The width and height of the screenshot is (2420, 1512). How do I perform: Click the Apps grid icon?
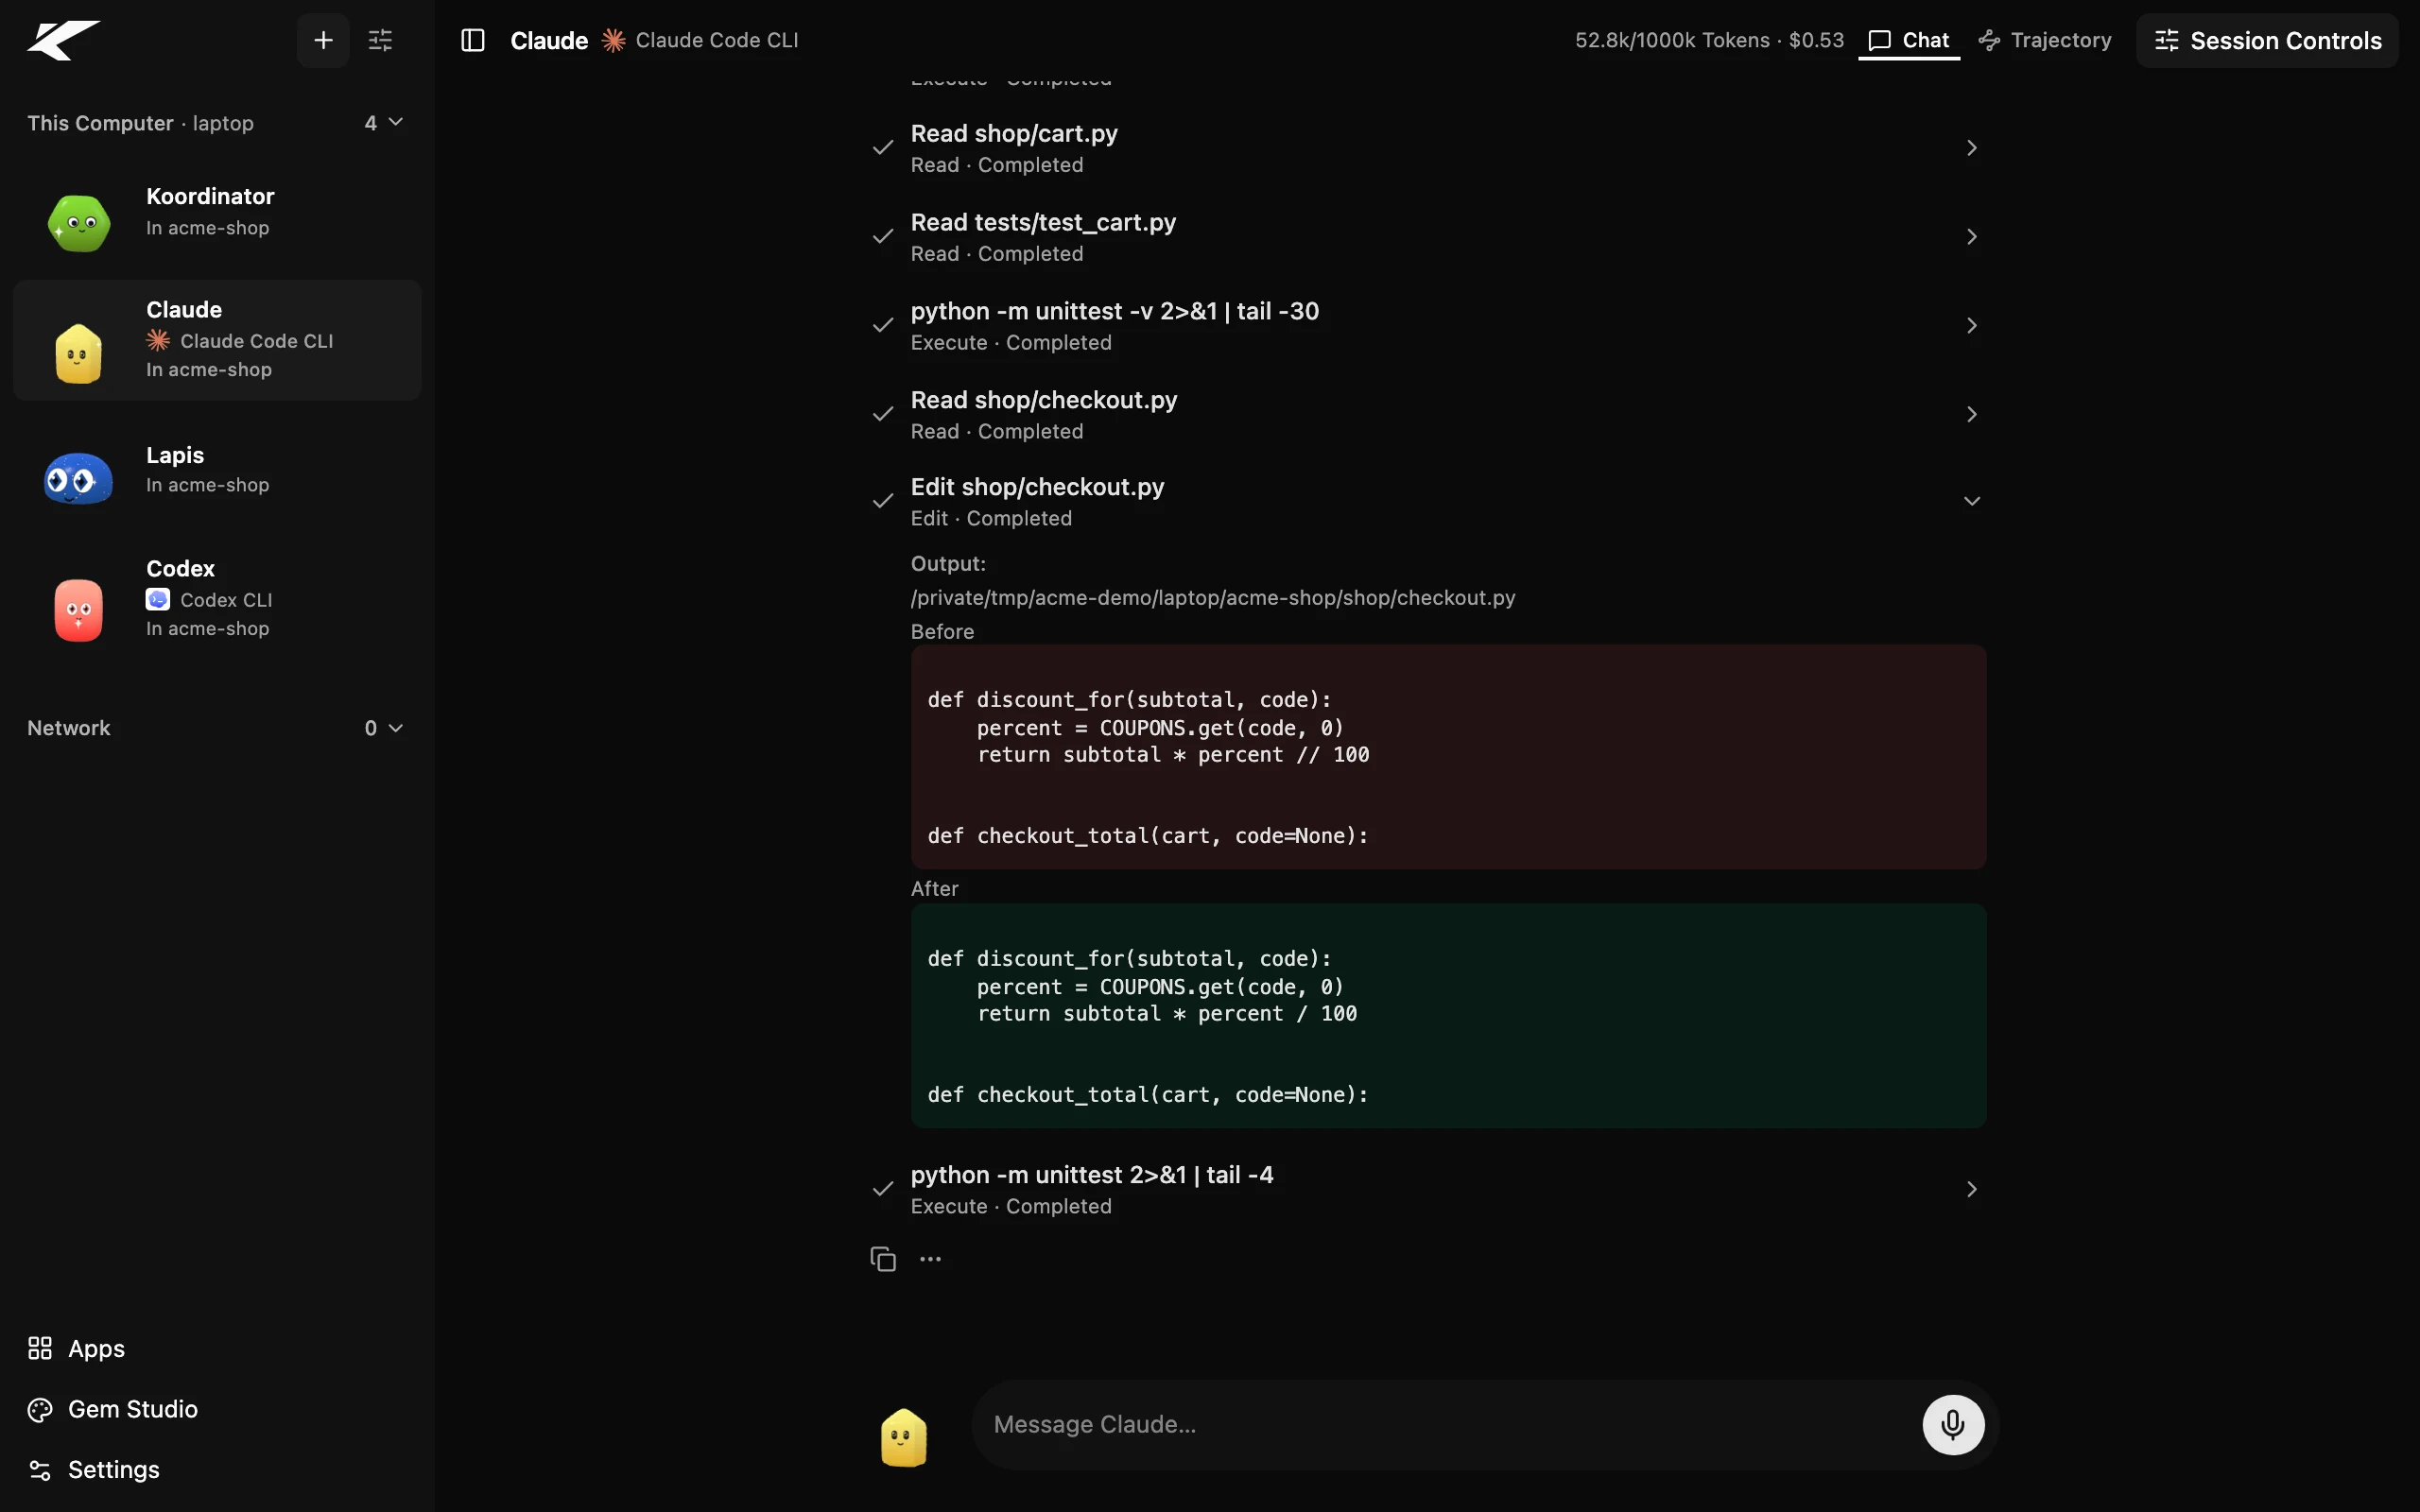point(40,1349)
